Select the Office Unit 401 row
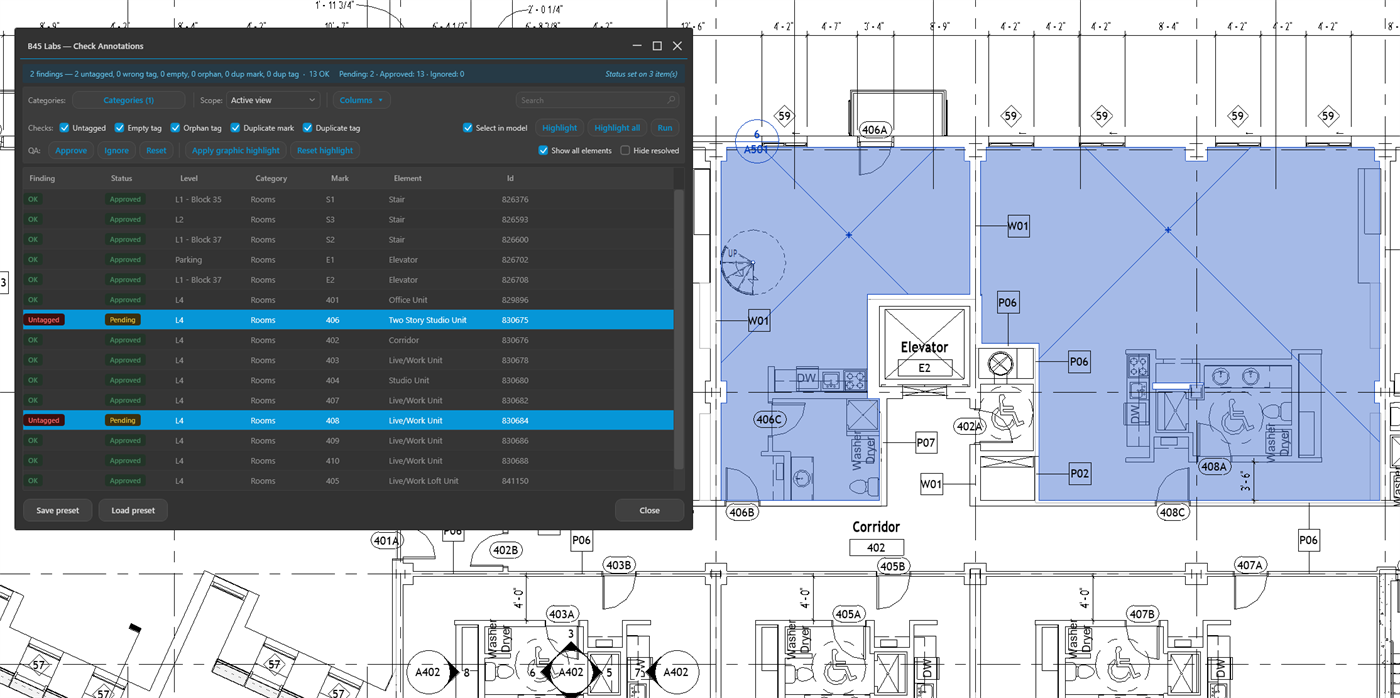 click(x=348, y=300)
